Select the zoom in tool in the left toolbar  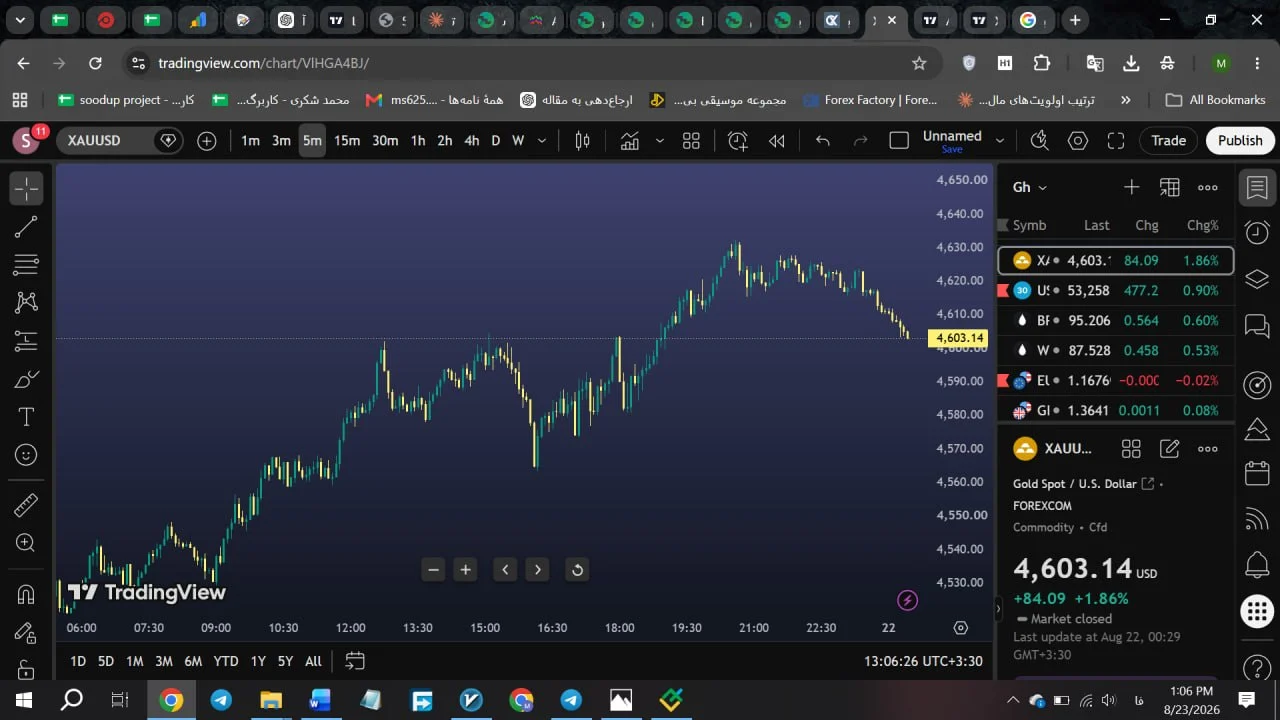(26, 543)
